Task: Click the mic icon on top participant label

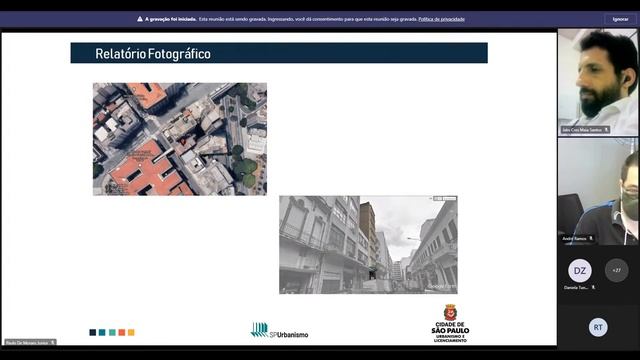Action: click(x=607, y=130)
